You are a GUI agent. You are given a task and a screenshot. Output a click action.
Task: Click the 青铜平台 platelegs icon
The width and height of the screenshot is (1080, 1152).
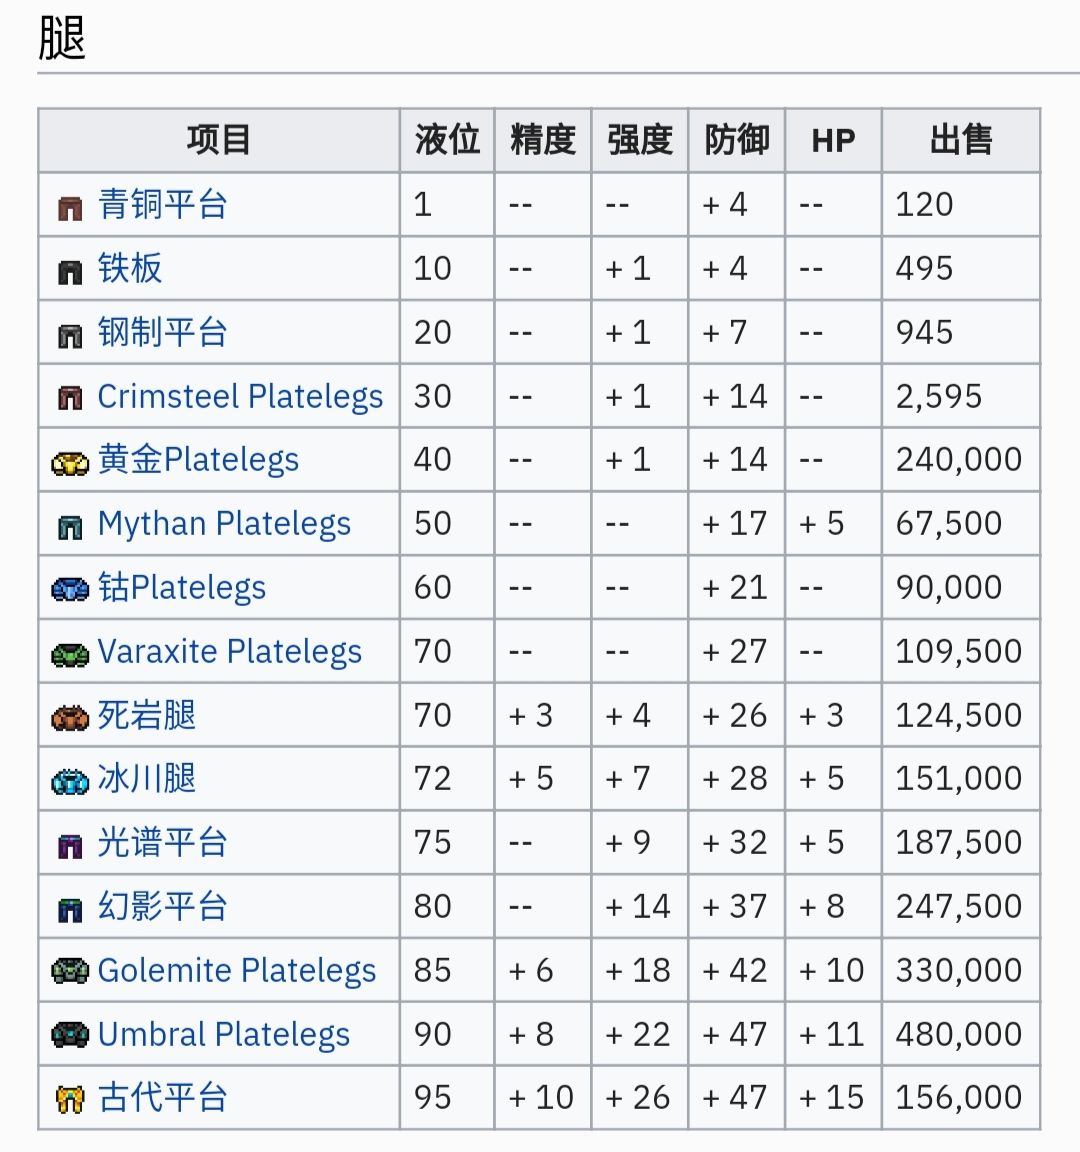70,207
